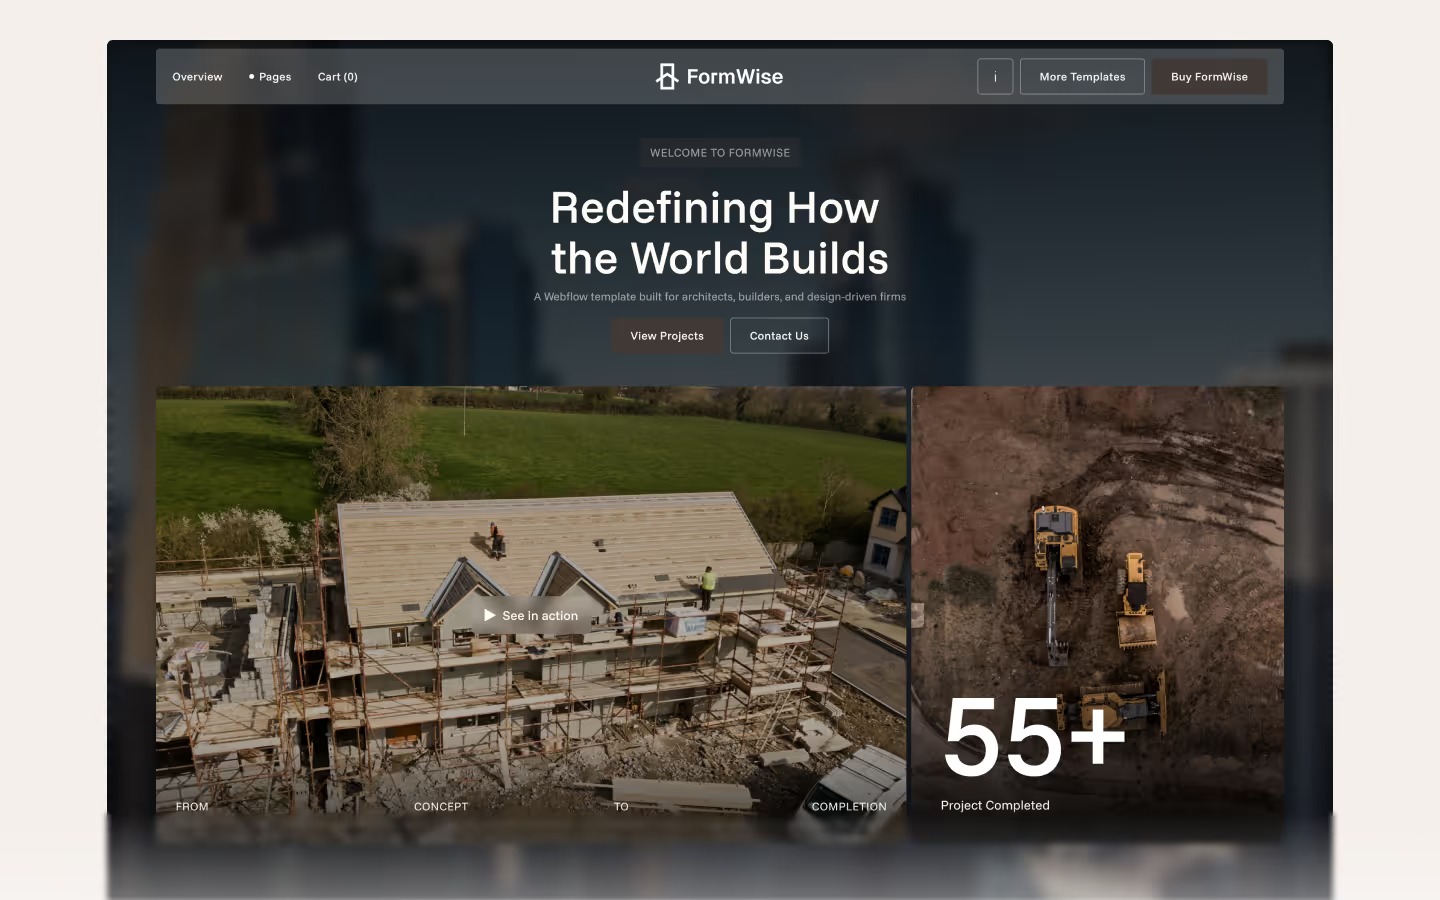Click the CONCEPT caption label
The image size is (1440, 900).
pyautogui.click(x=441, y=806)
